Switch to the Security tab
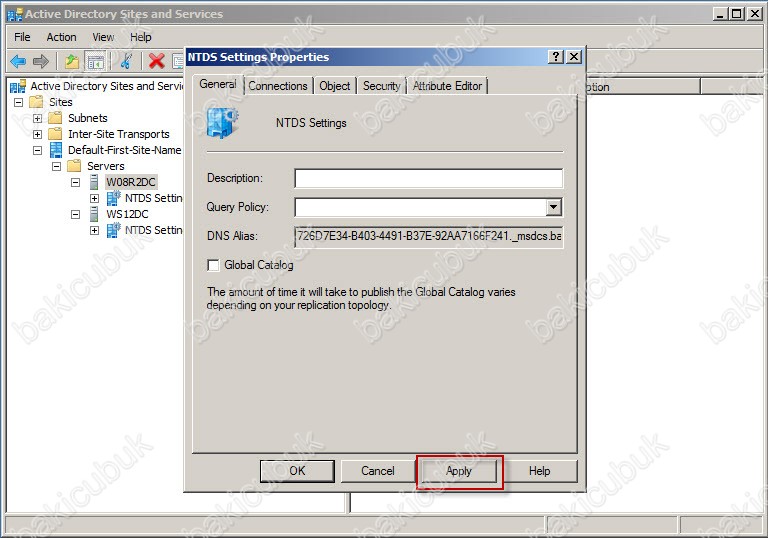 [382, 86]
